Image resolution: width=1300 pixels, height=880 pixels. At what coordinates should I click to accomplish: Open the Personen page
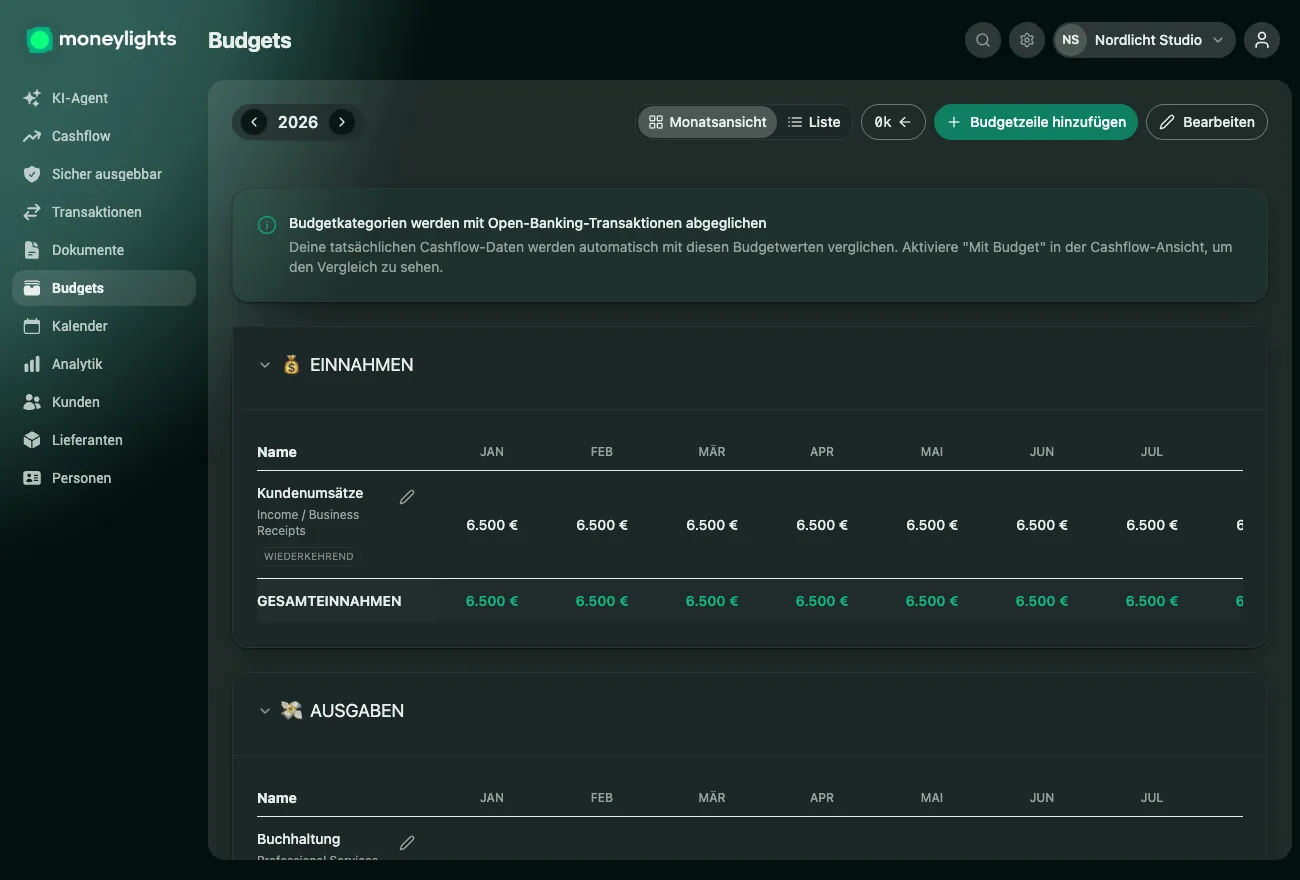[104, 478]
